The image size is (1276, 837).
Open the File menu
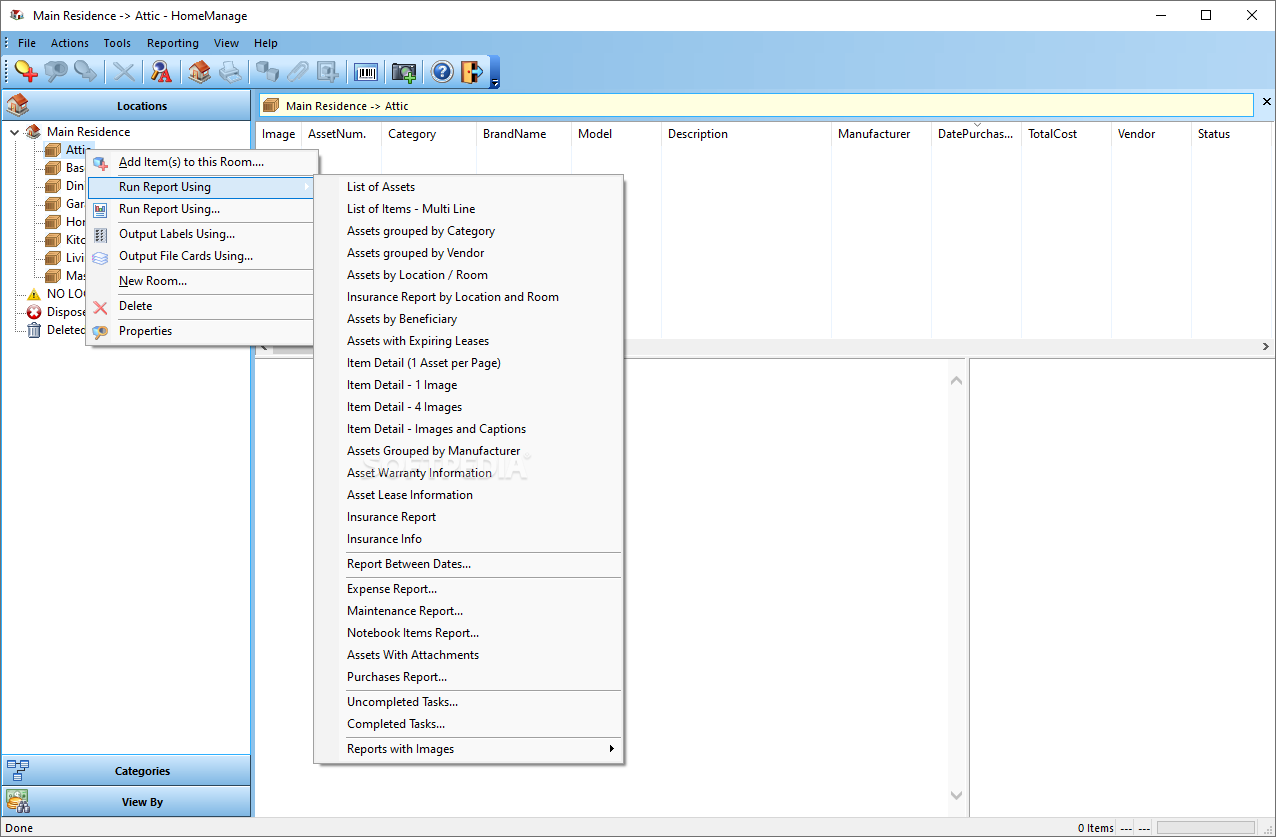(27, 43)
